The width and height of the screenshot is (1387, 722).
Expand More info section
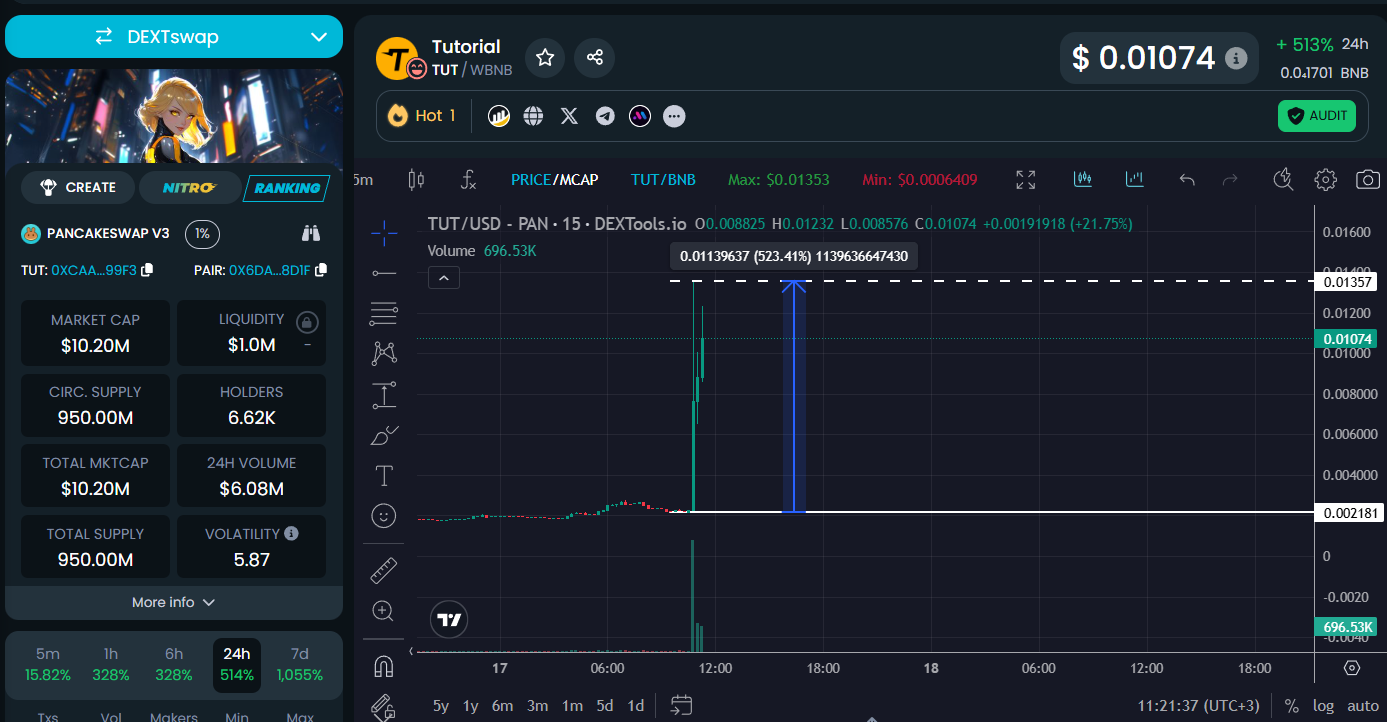pos(174,602)
